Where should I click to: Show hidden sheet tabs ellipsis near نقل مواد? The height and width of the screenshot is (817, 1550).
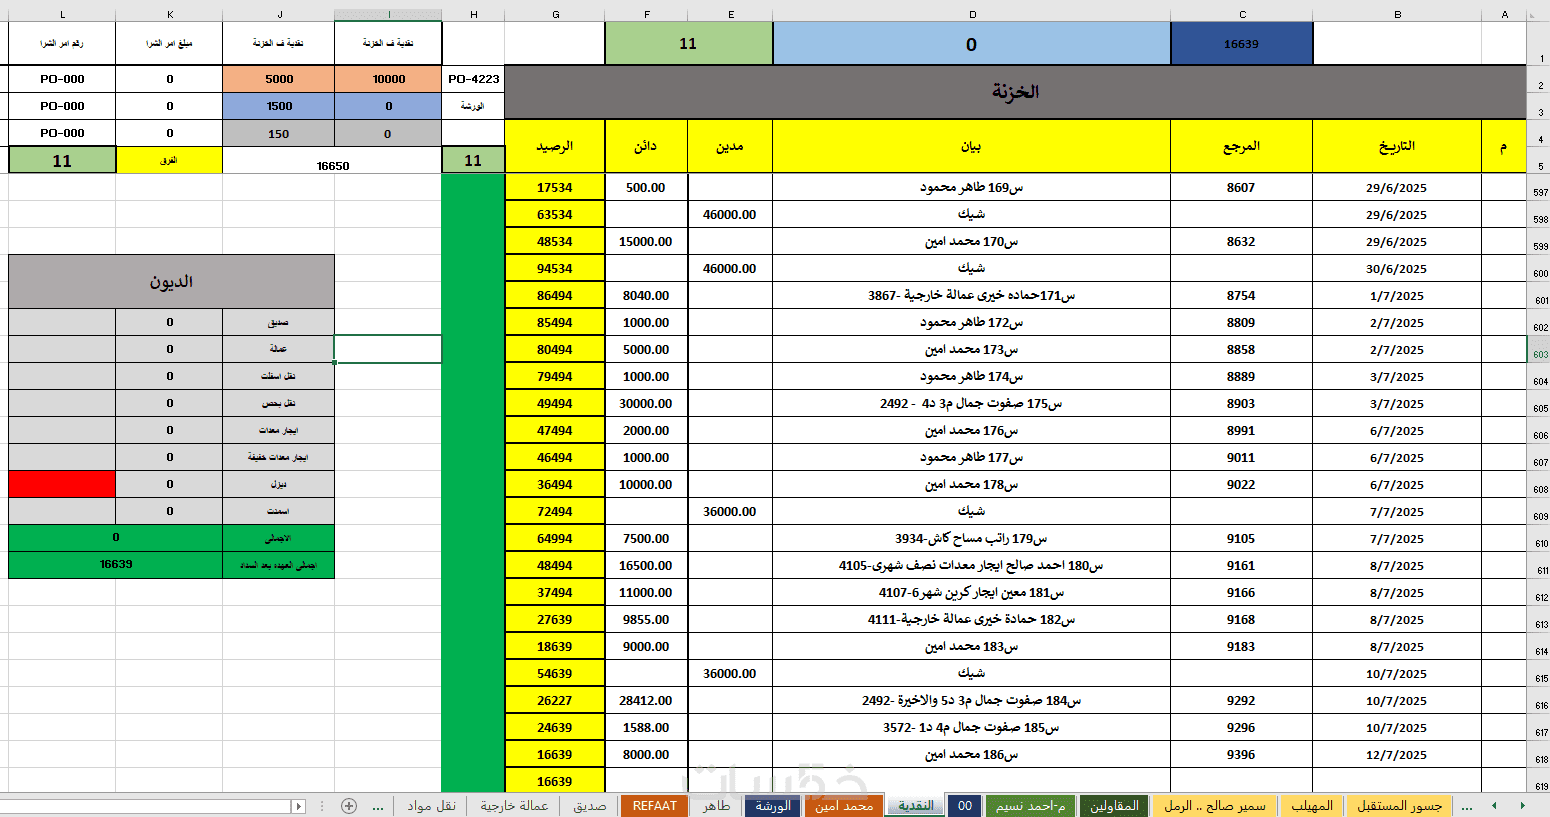tap(378, 806)
